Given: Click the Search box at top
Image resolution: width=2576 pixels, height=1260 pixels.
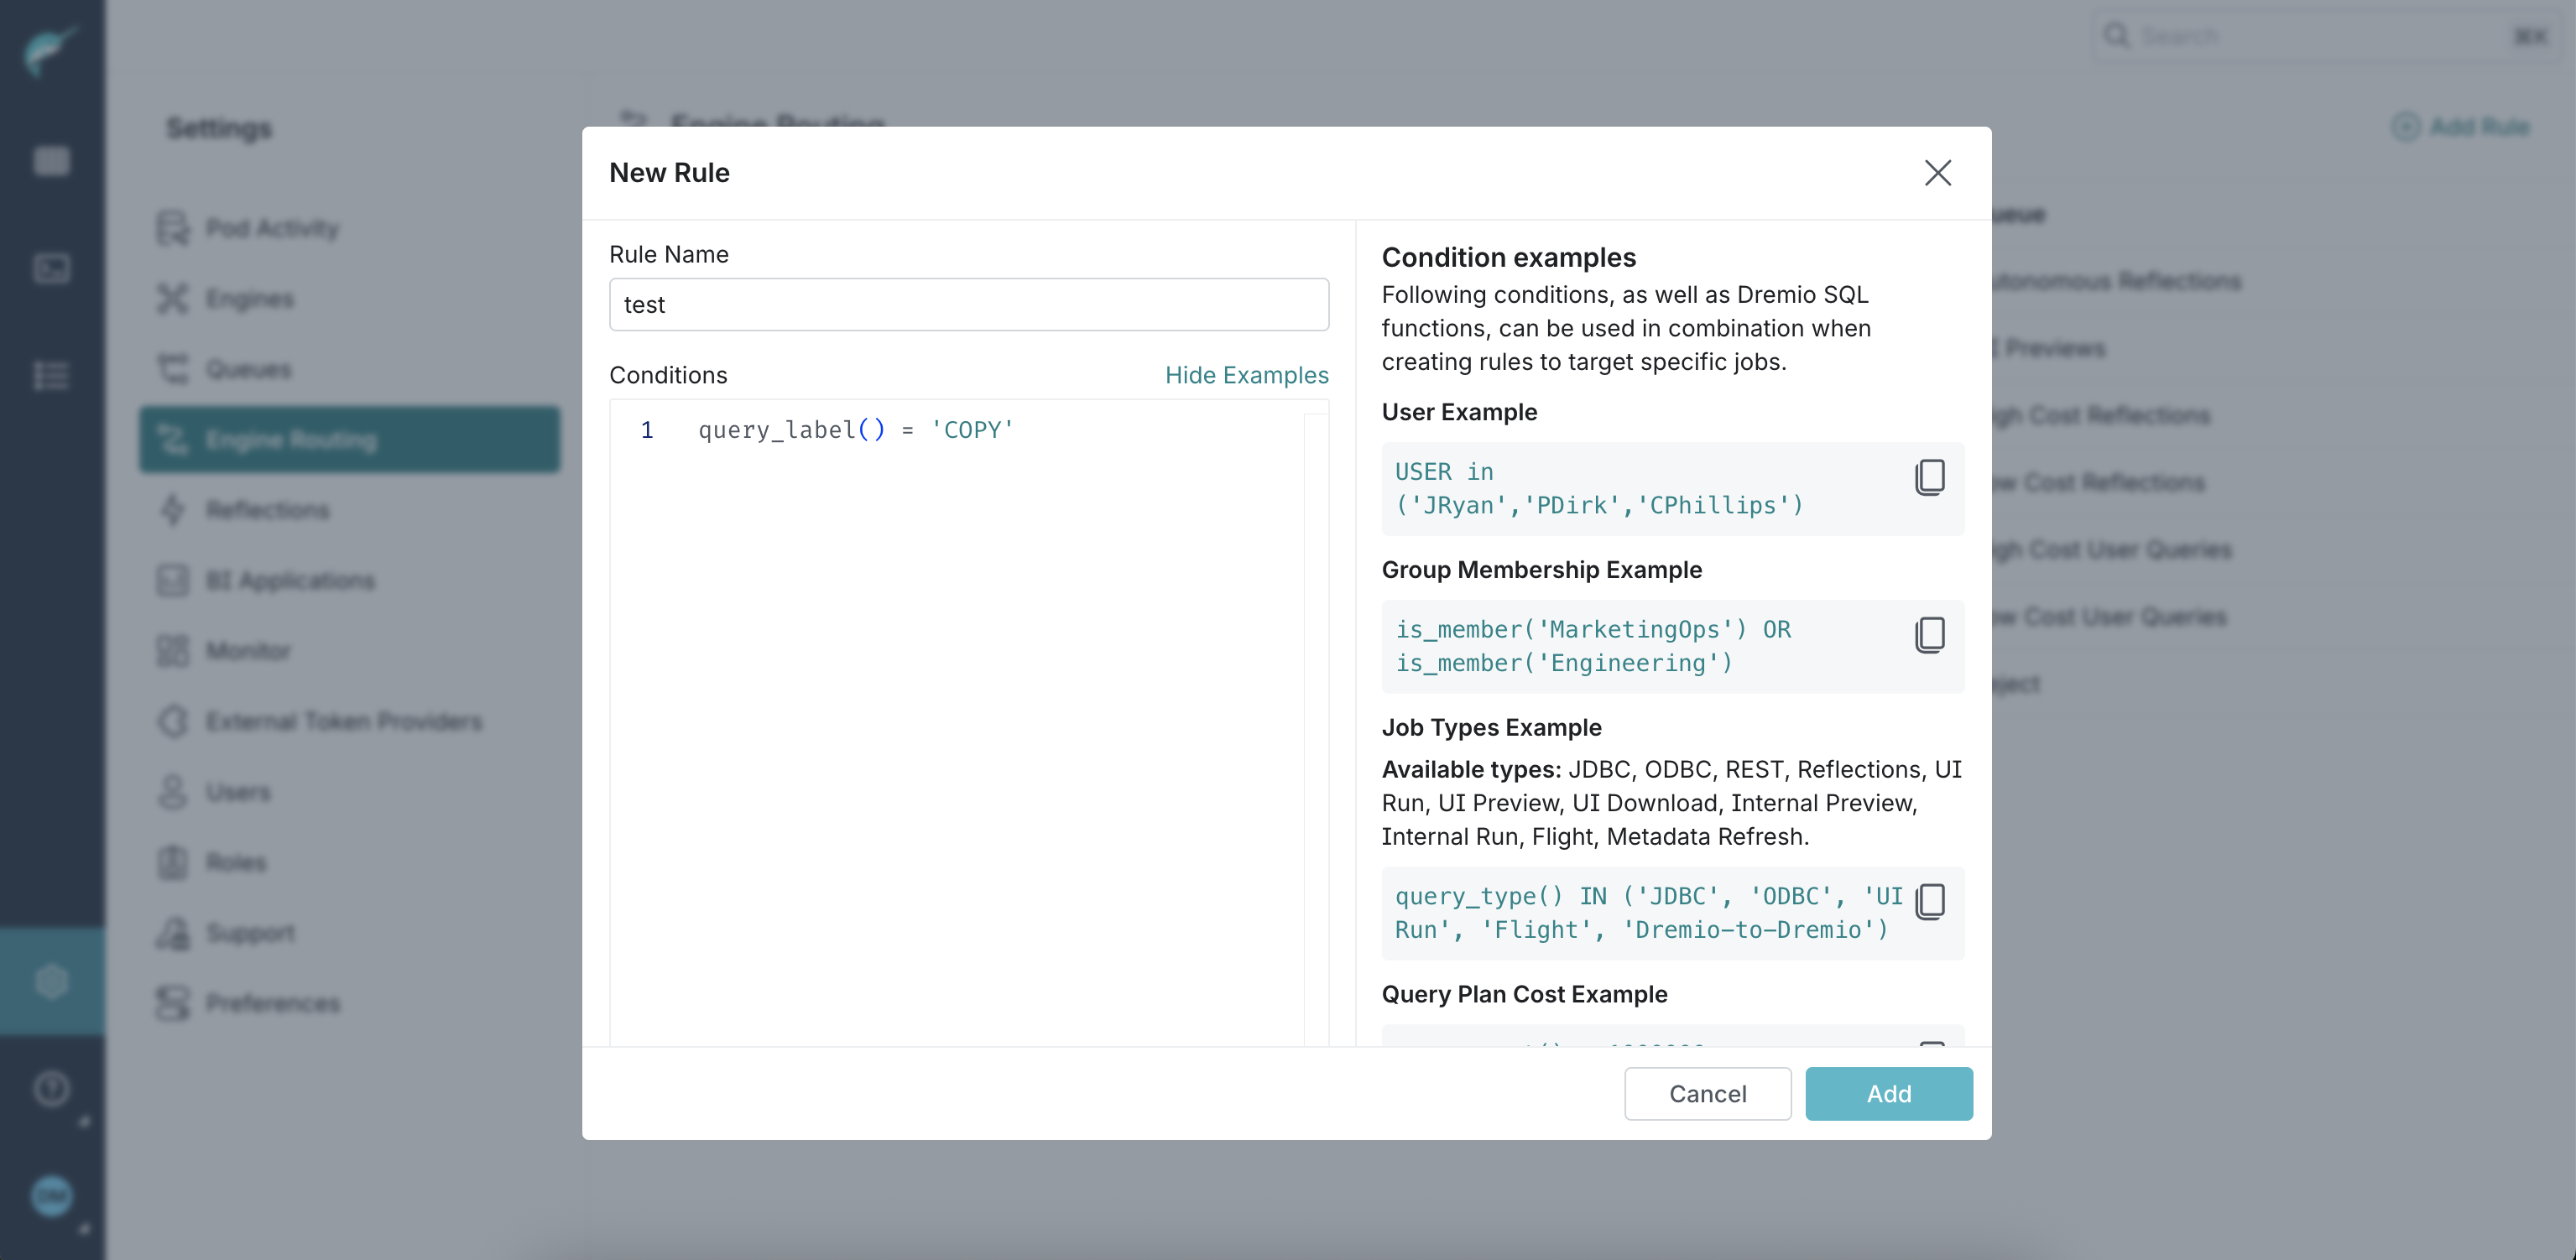Looking at the screenshot, I should pos(2320,36).
